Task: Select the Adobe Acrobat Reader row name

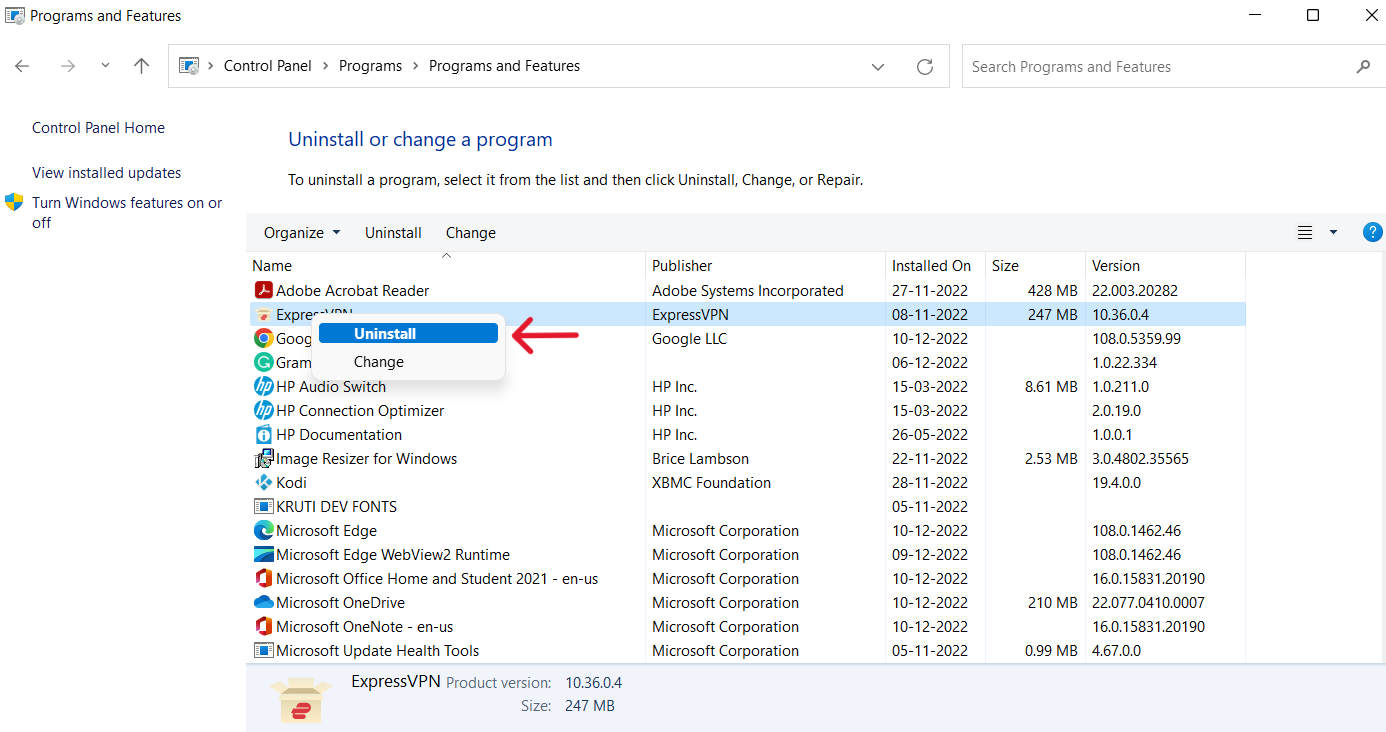Action: point(353,291)
